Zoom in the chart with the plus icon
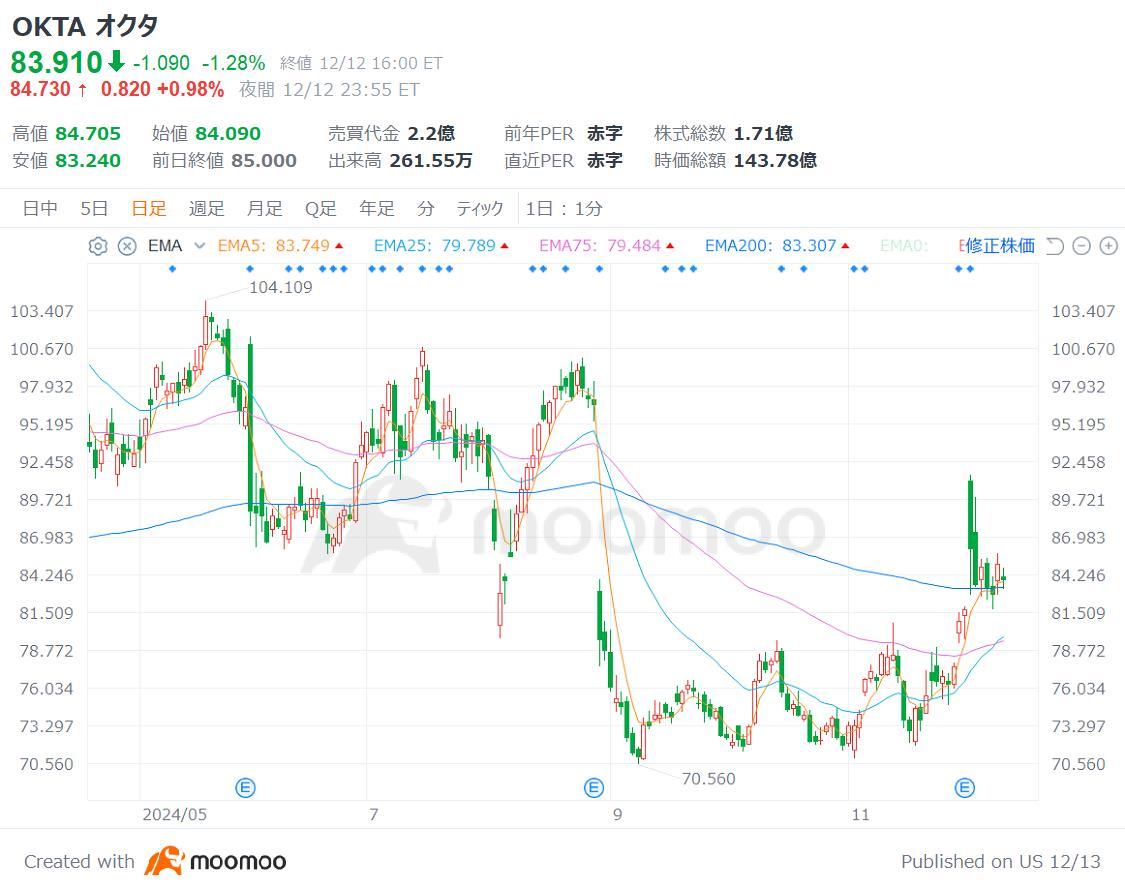This screenshot has height=893, width=1125. click(1108, 246)
